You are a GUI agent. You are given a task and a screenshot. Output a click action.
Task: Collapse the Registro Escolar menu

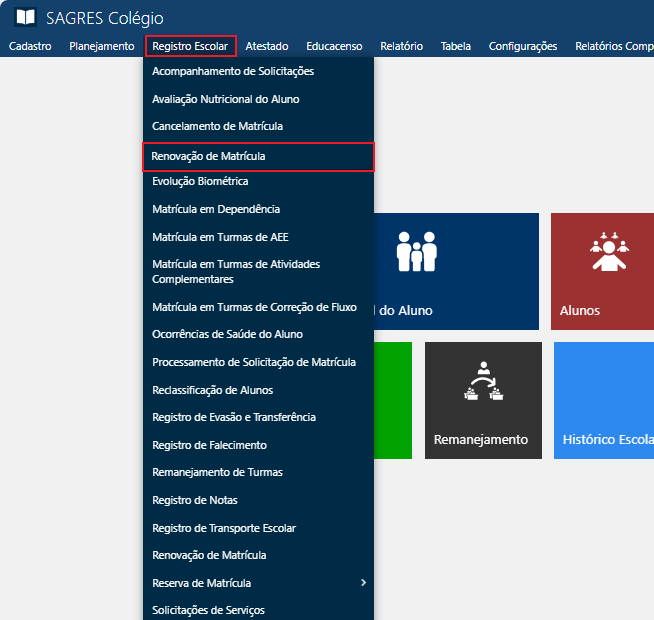pos(190,46)
